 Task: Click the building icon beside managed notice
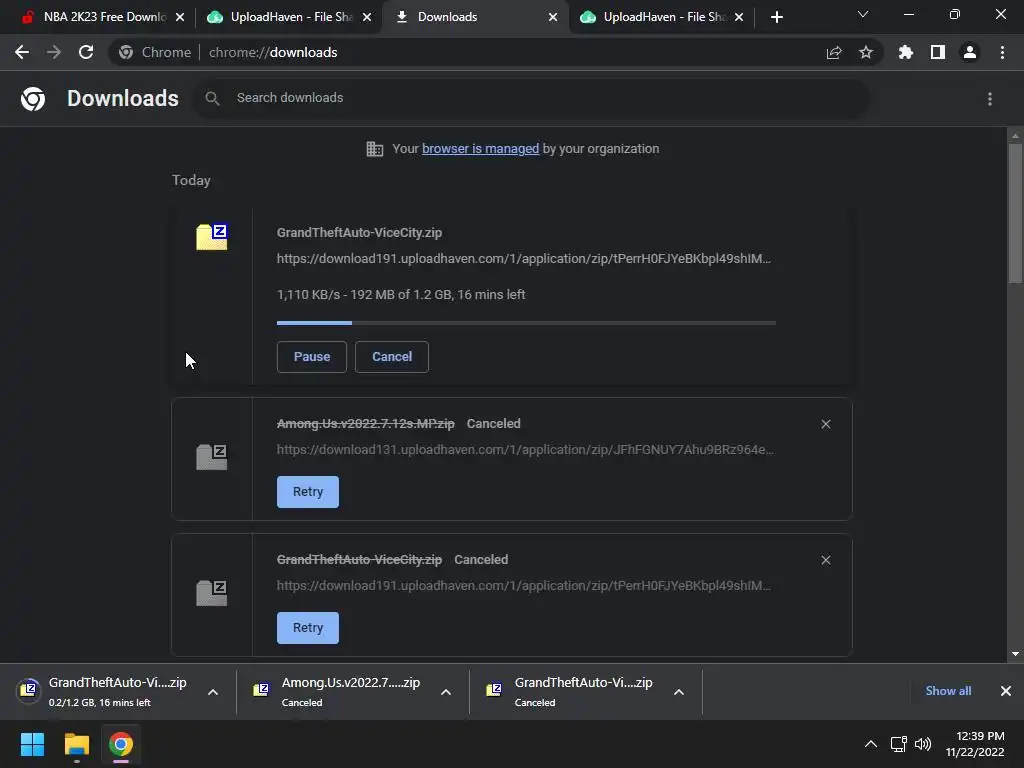click(x=375, y=149)
